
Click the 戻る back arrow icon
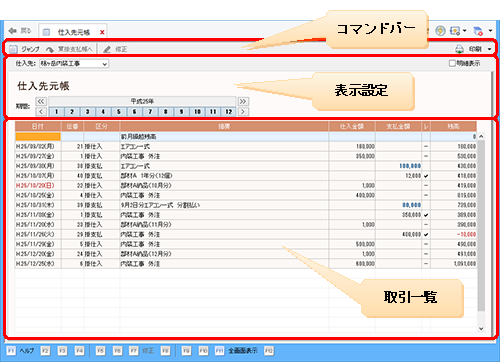coord(13,31)
